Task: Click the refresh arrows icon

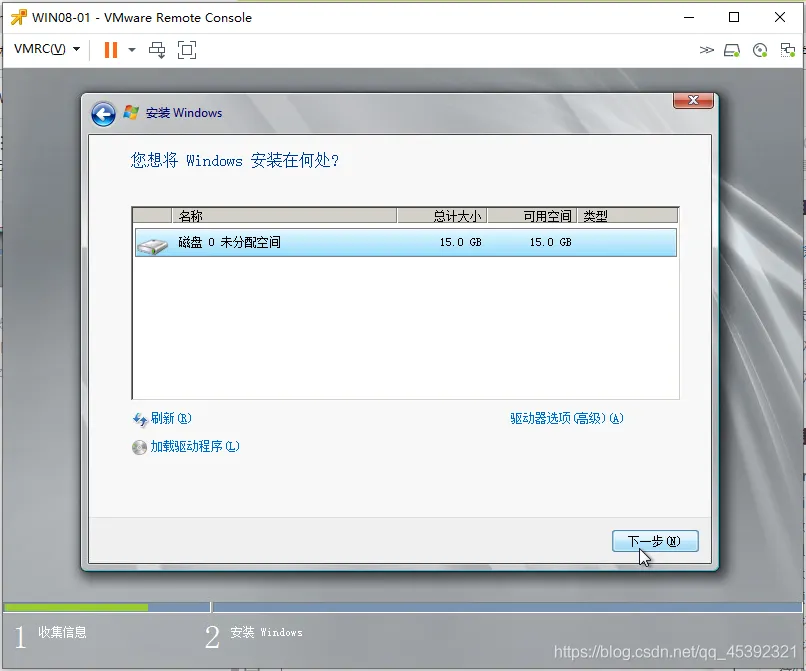Action: point(140,420)
